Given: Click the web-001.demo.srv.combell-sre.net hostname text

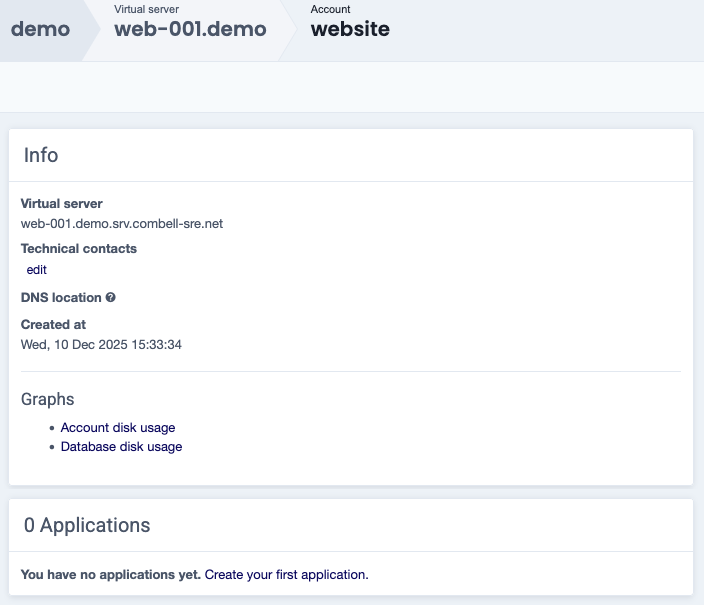Looking at the screenshot, I should (122, 223).
